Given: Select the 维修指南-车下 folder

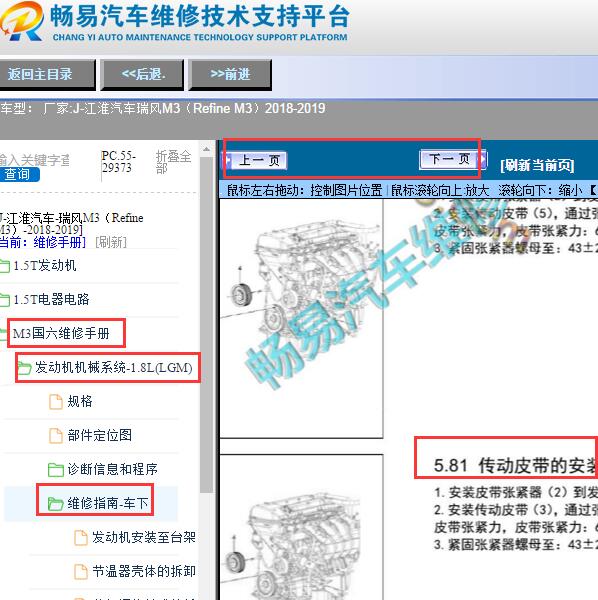Looking at the screenshot, I should 108,503.
